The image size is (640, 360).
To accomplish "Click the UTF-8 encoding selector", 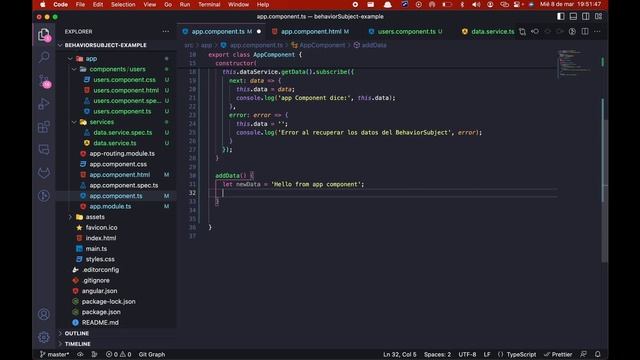I will pyautogui.click(x=467, y=354).
